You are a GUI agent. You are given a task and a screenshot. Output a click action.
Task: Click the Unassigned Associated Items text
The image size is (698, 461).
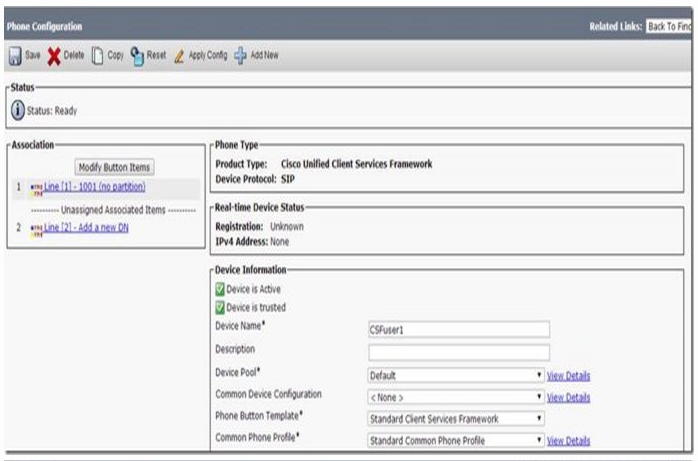[113, 210]
